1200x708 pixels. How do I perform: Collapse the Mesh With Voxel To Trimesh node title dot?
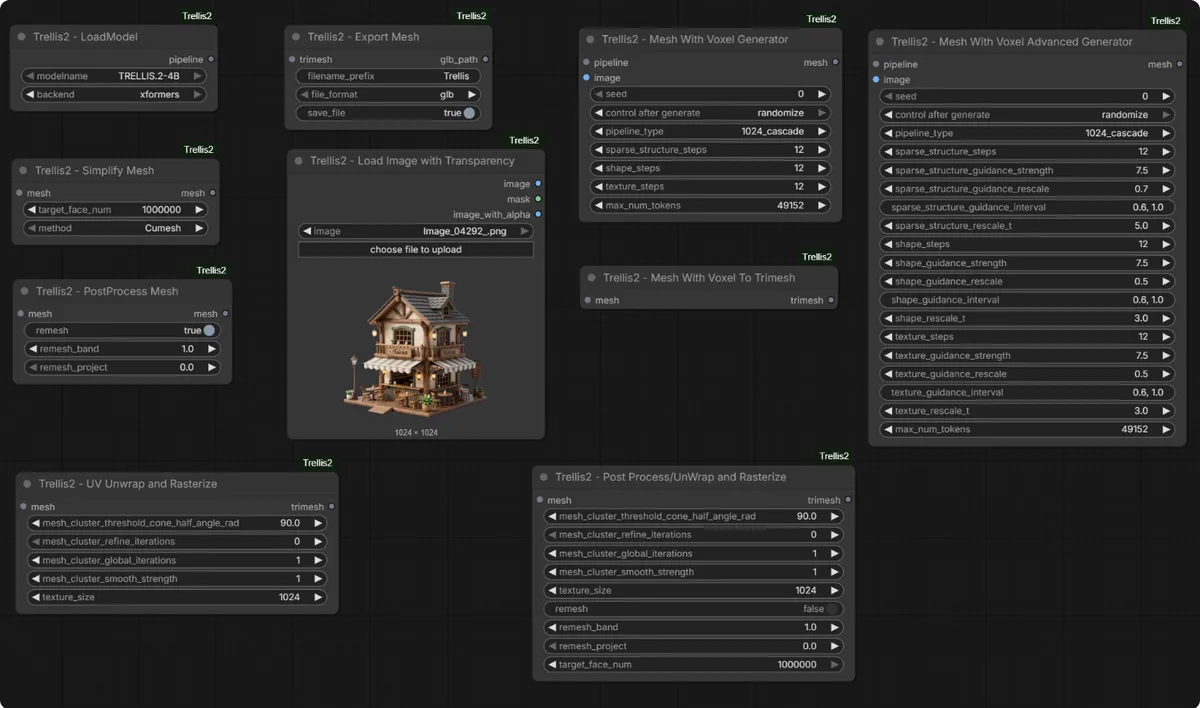(592, 278)
